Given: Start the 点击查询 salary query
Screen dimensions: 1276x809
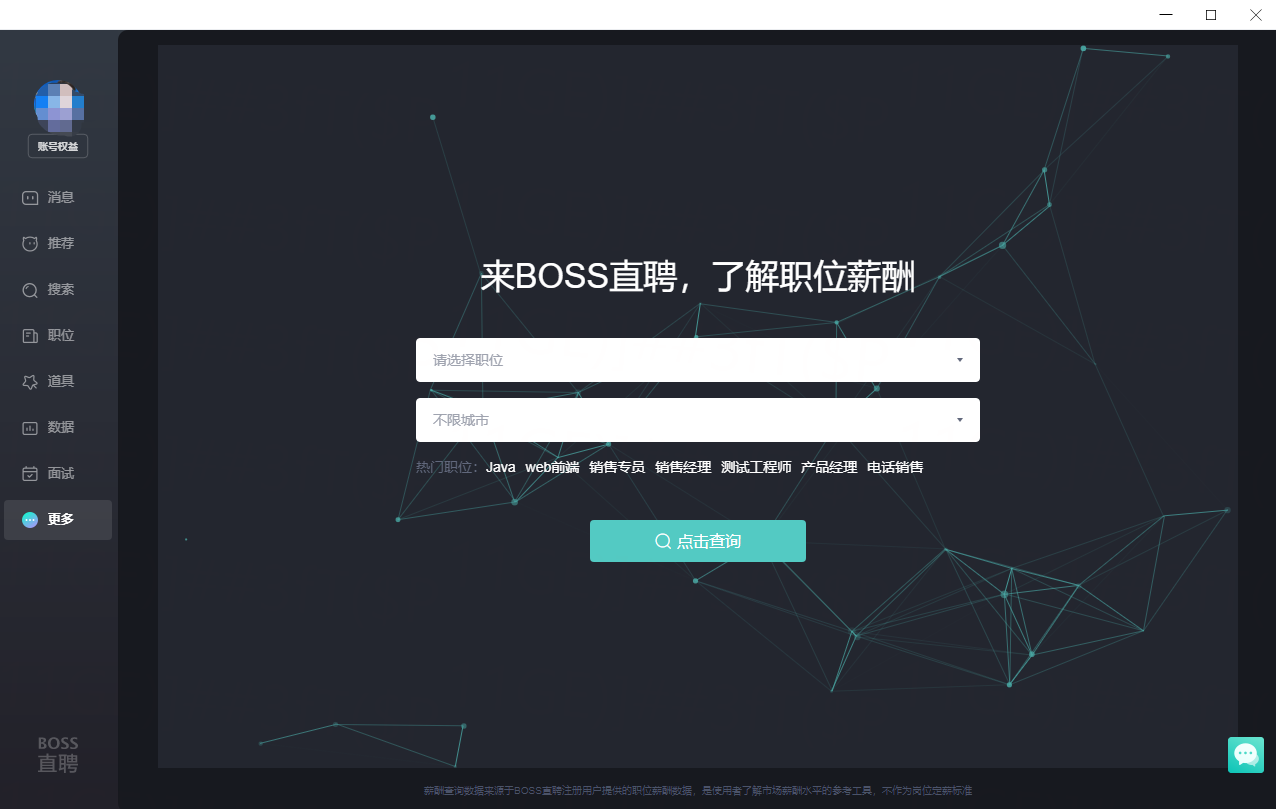Looking at the screenshot, I should pyautogui.click(x=698, y=541).
